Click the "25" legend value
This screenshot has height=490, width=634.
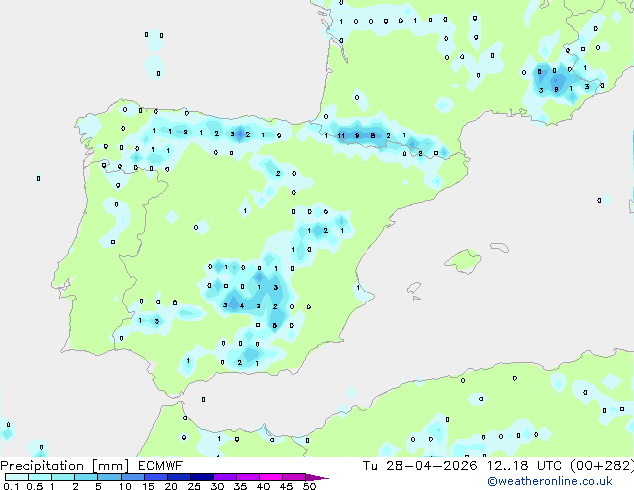[x=194, y=486]
